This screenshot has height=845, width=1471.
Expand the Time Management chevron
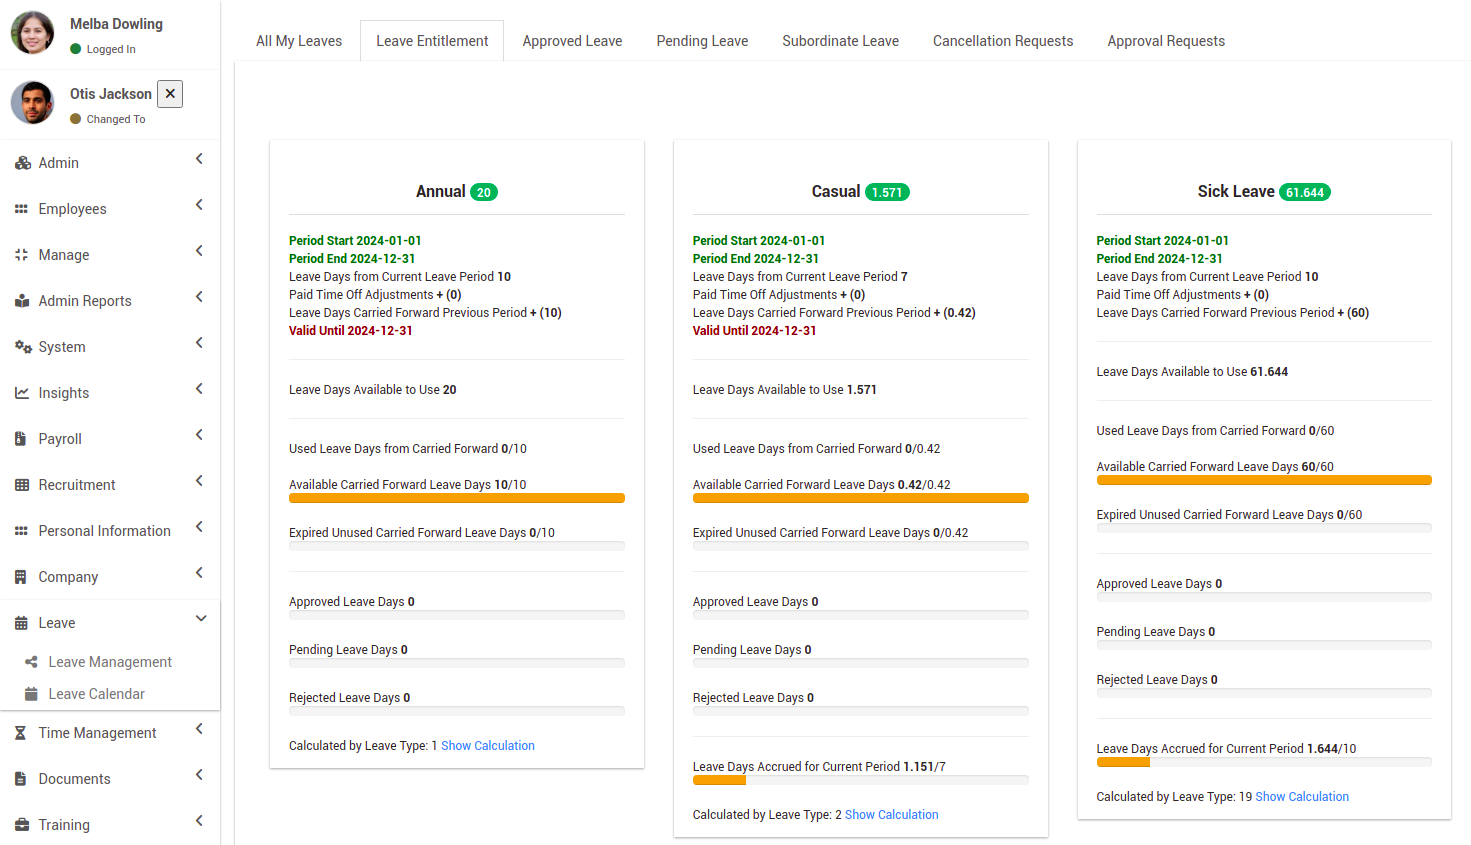[199, 729]
